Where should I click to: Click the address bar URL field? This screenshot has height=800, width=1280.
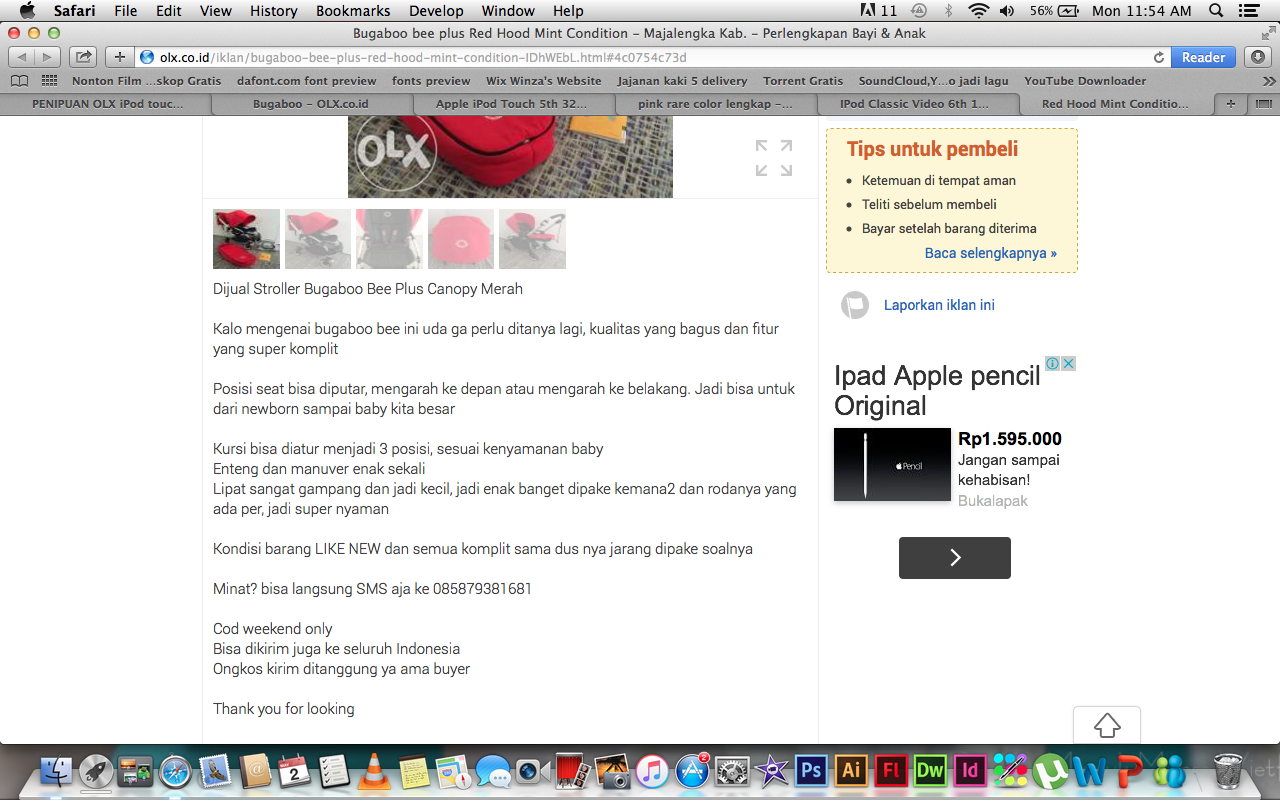click(650, 57)
